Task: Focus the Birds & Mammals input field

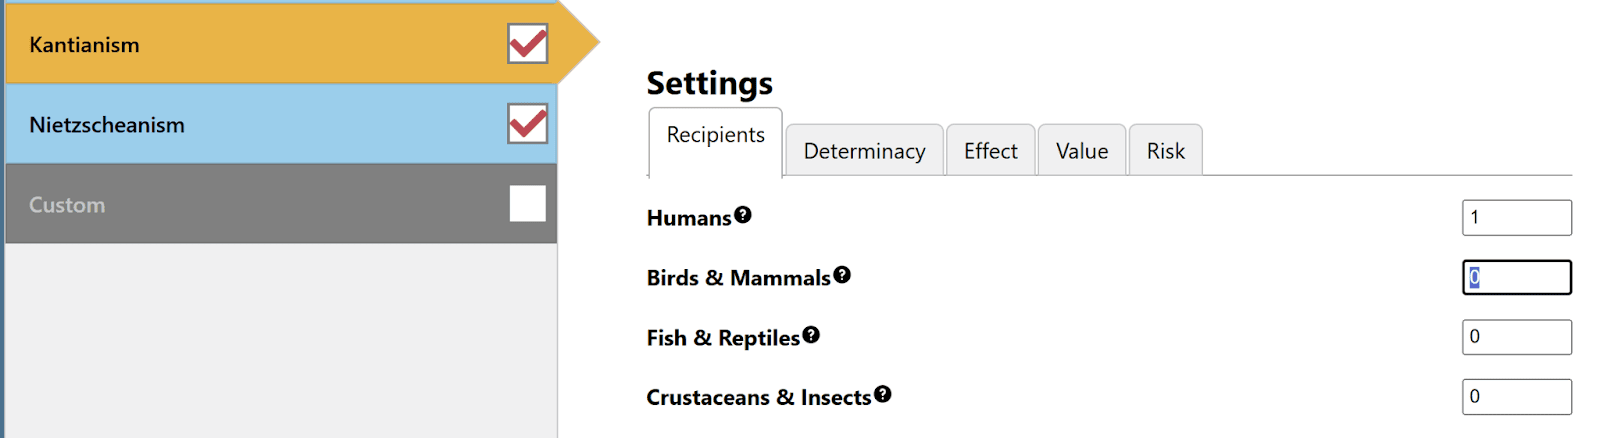Action: click(1516, 278)
